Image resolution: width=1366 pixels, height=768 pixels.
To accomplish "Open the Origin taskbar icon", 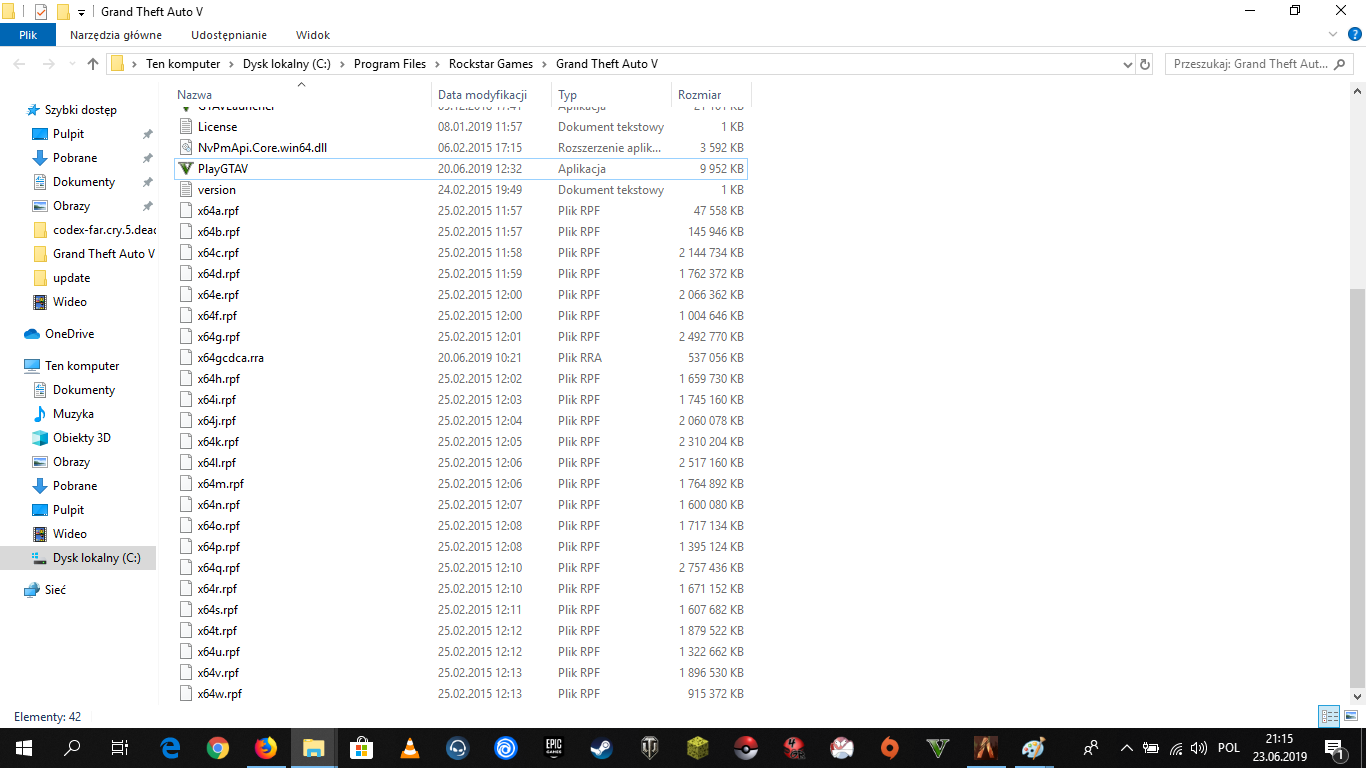I will point(890,747).
